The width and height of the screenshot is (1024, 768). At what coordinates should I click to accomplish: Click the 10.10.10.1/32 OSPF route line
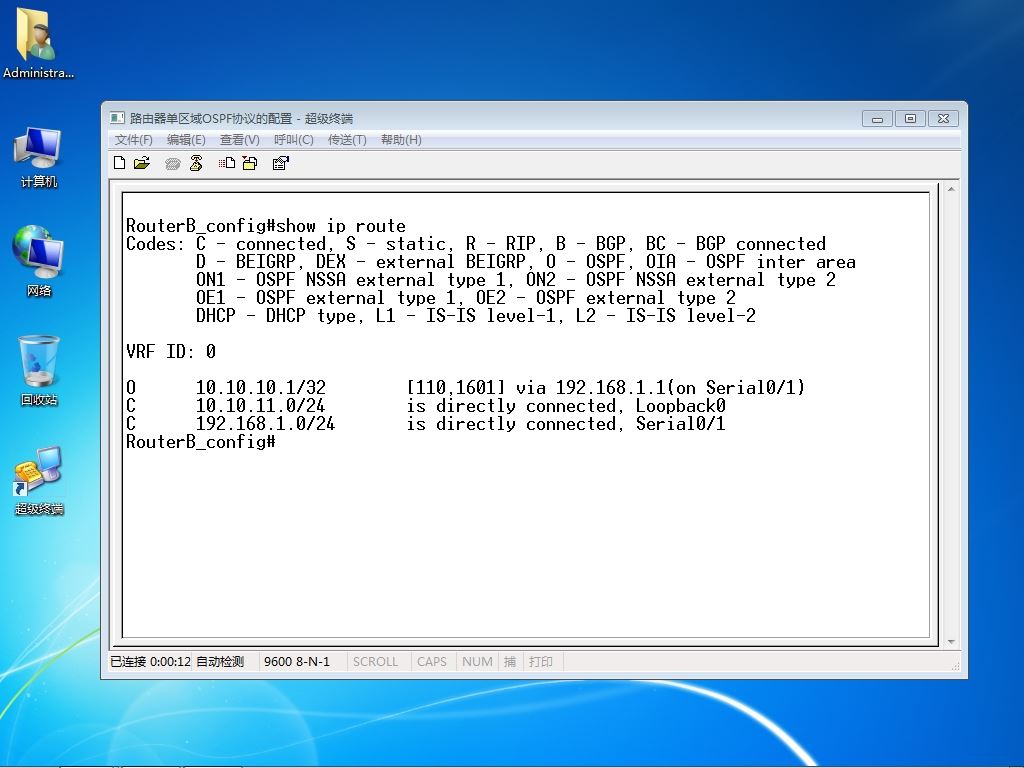tap(466, 388)
